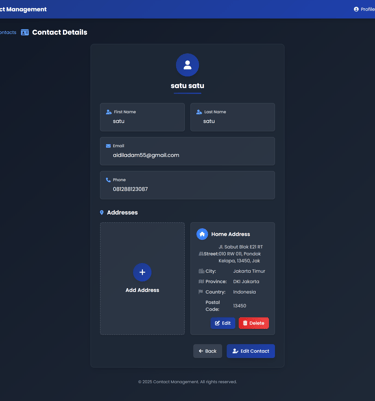This screenshot has height=401, width=375.
Task: Click the Province map icon
Action: [x=201, y=282]
